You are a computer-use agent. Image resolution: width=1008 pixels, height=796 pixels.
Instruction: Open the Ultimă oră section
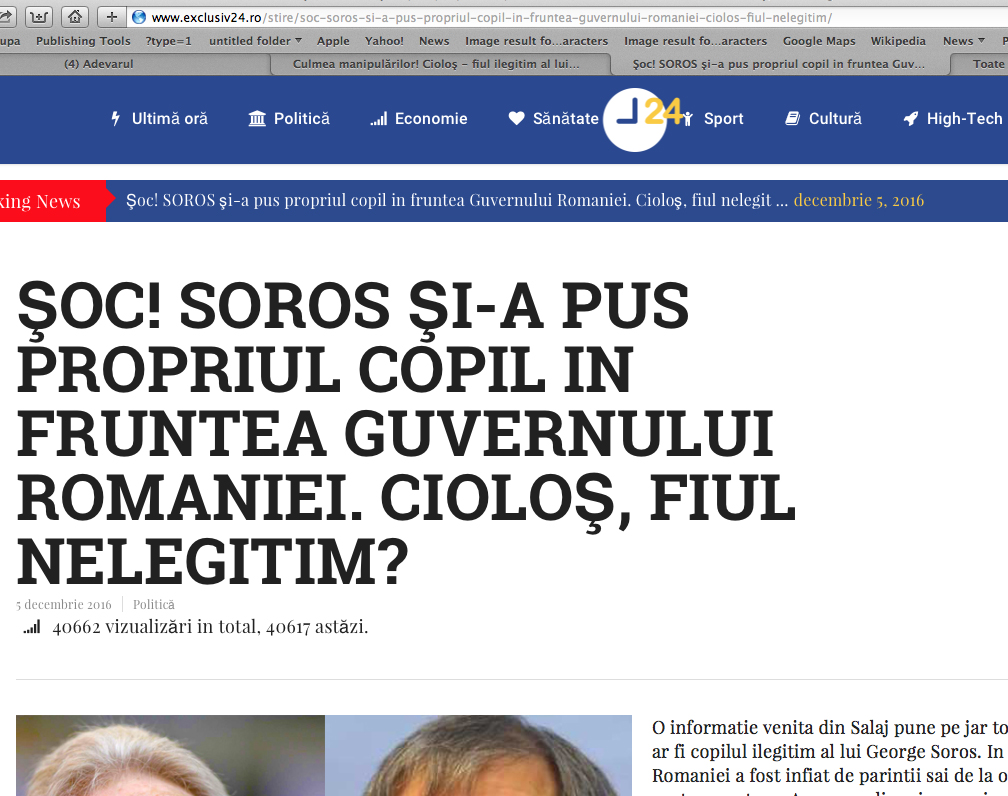170,118
